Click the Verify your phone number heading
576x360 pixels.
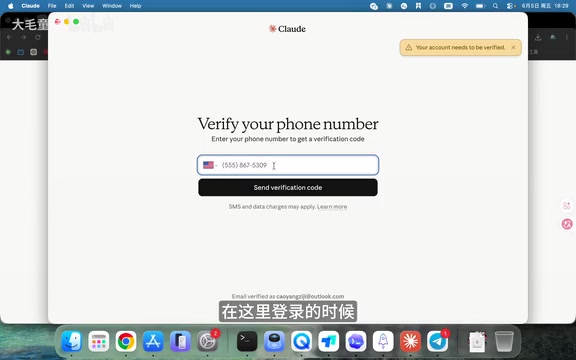point(288,124)
